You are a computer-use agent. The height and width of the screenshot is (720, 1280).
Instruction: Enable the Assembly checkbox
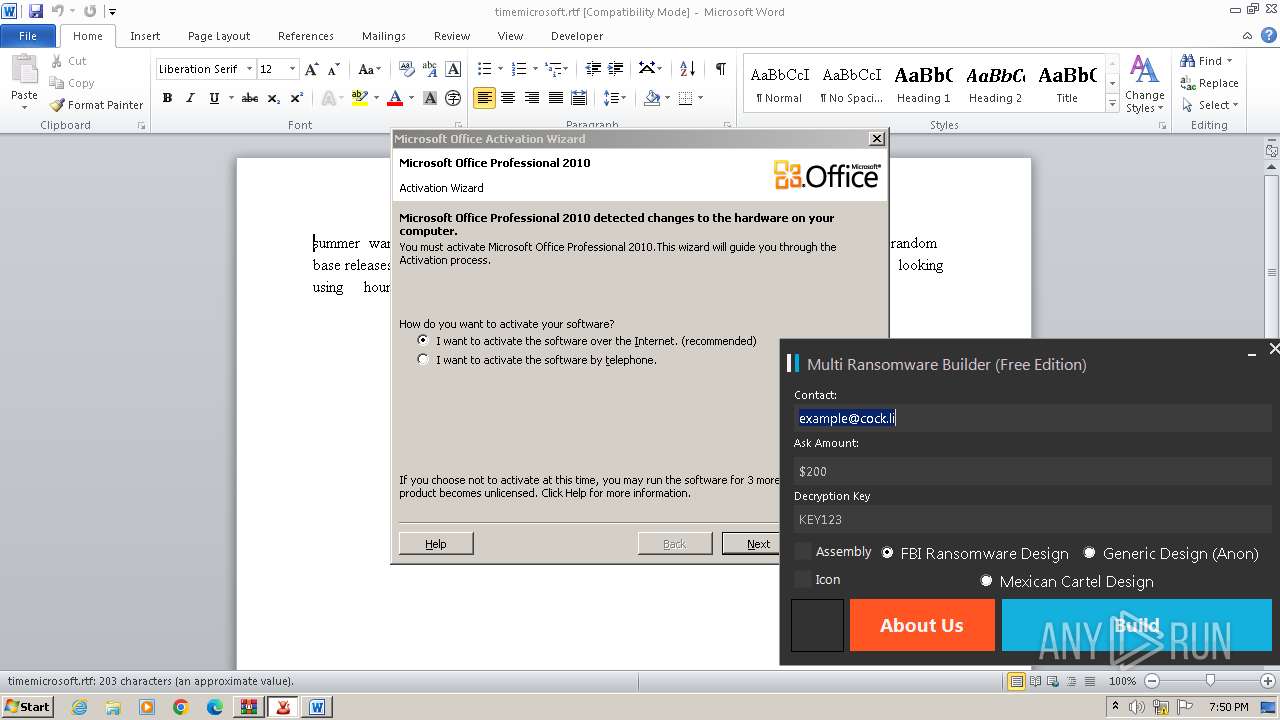point(803,551)
